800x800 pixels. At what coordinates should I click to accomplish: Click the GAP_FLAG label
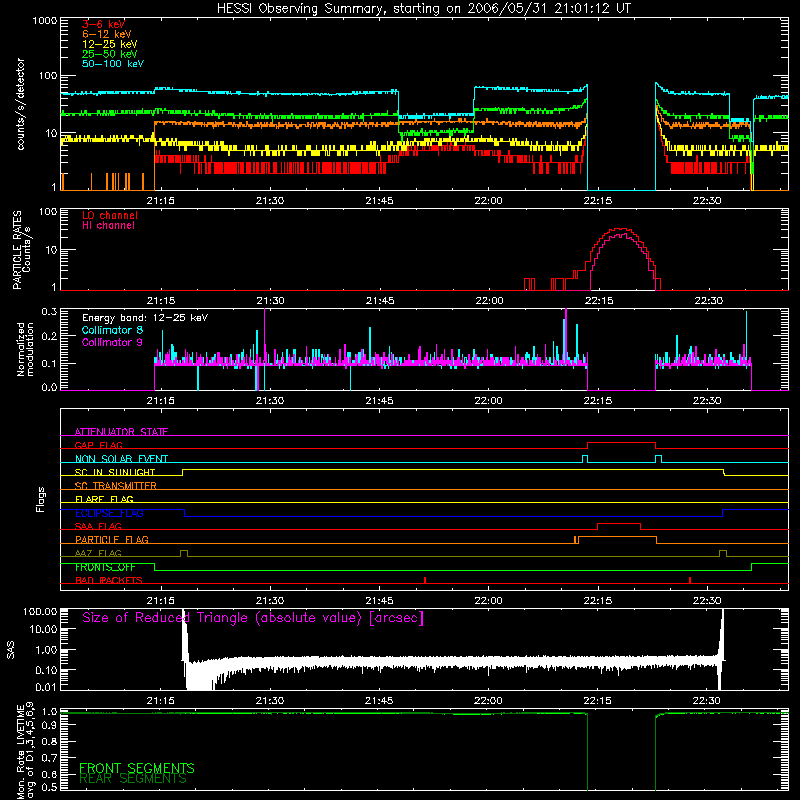[x=98, y=445]
